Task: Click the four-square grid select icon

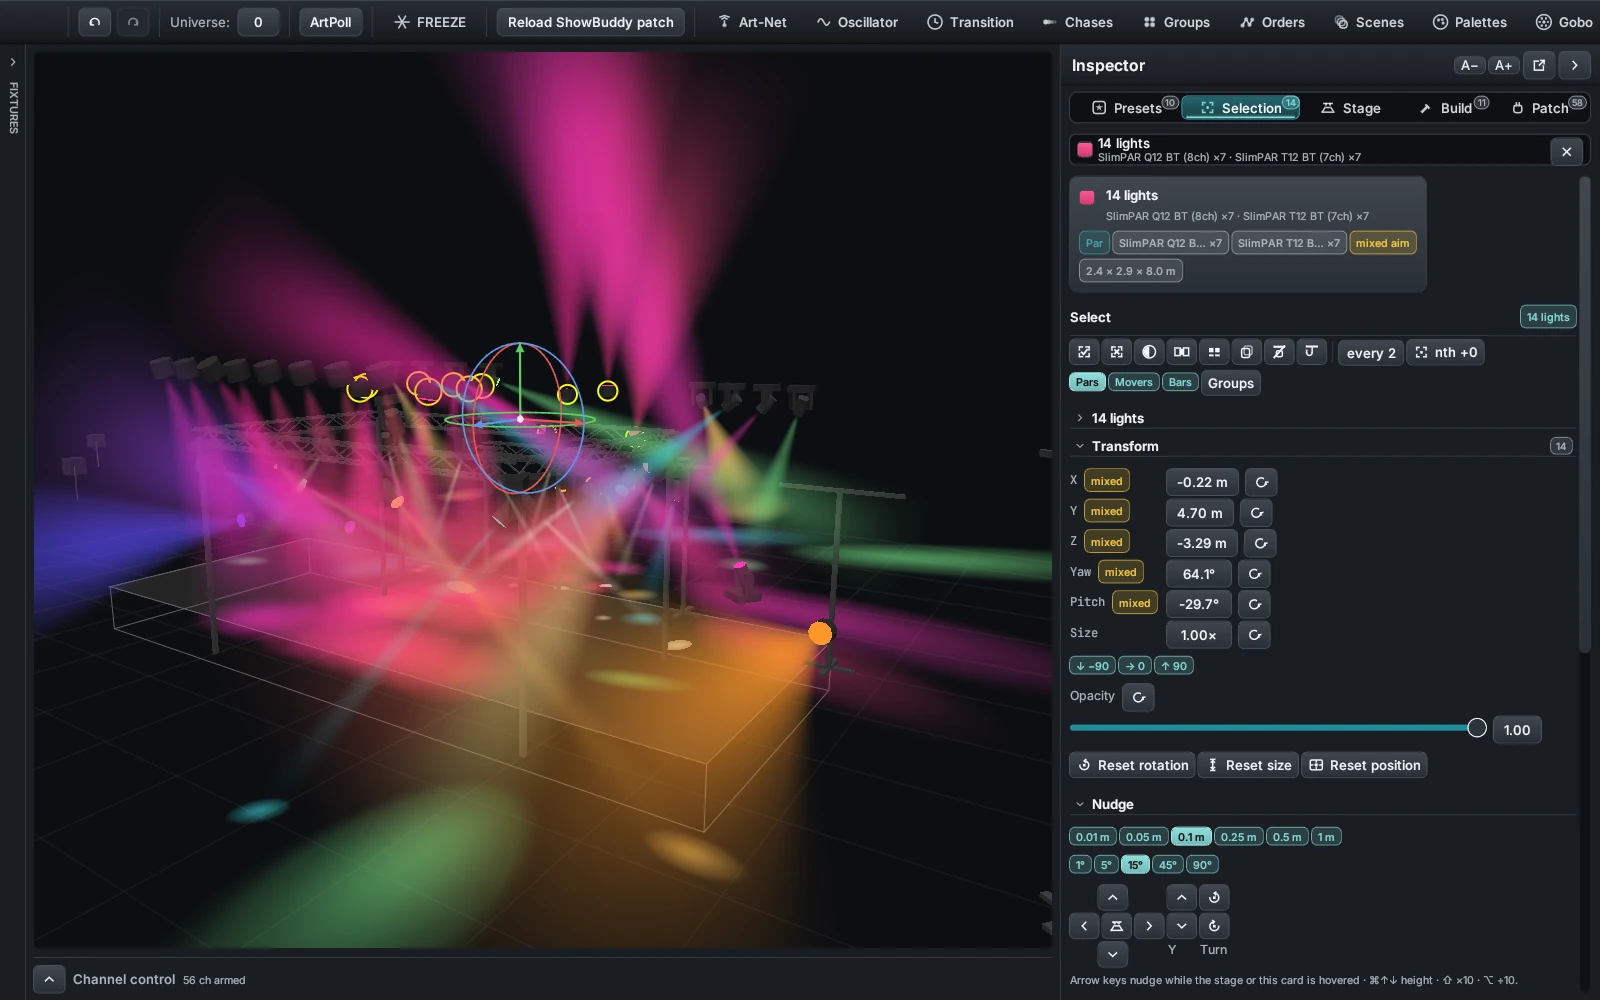Action: coord(1214,352)
